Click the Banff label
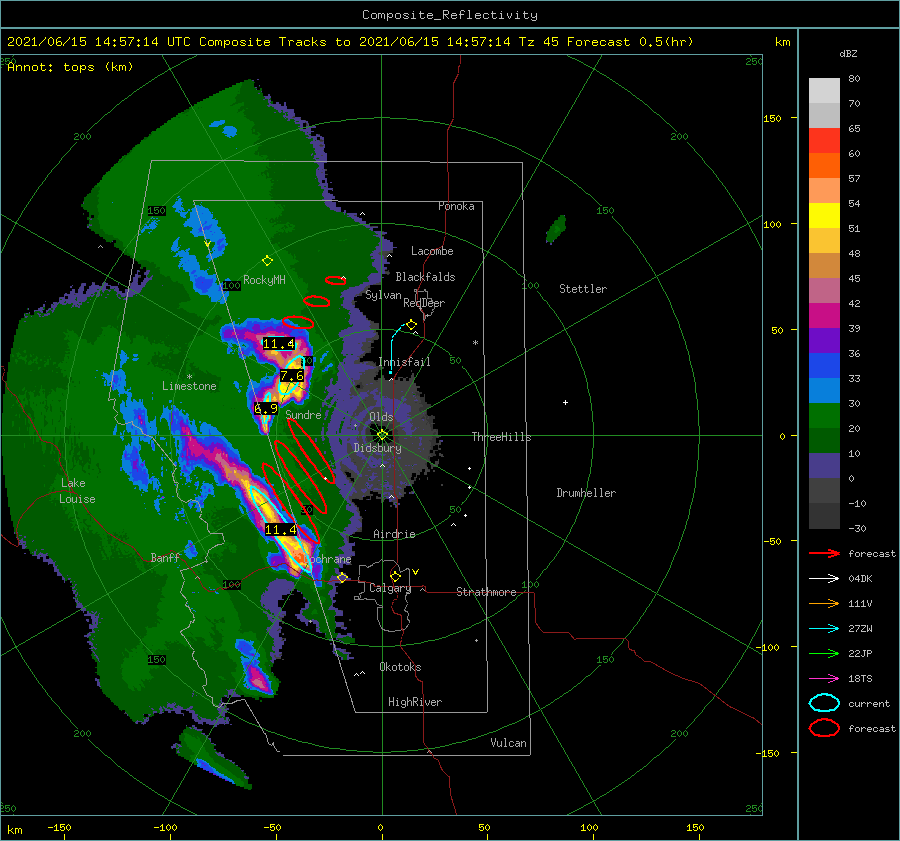The image size is (900, 841). pyautogui.click(x=165, y=557)
